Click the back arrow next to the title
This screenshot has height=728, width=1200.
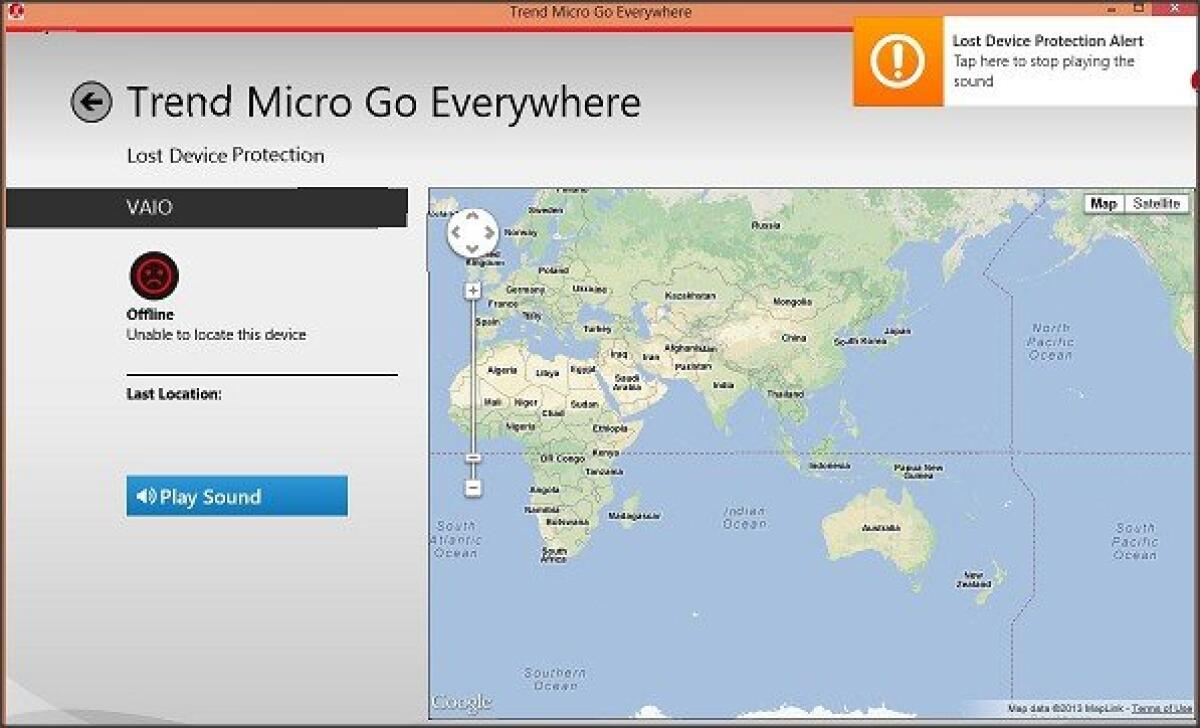[92, 100]
